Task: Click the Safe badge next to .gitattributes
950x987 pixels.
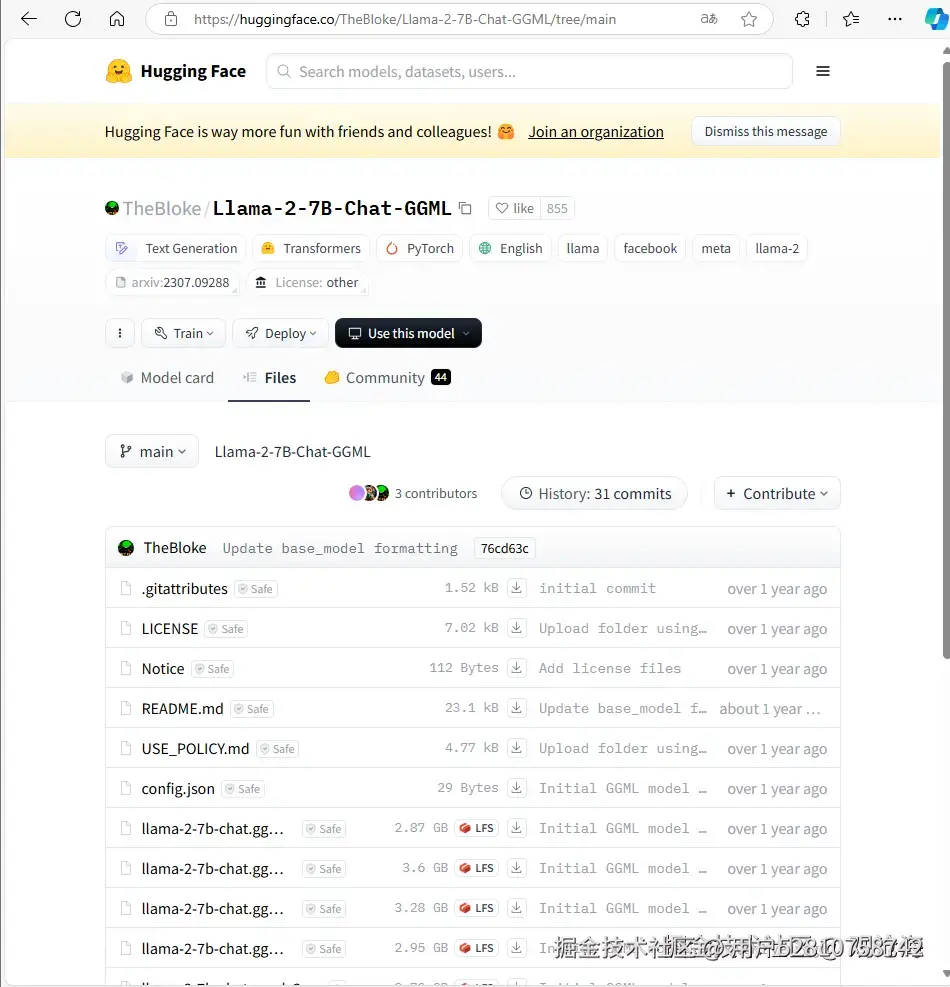Action: click(256, 589)
